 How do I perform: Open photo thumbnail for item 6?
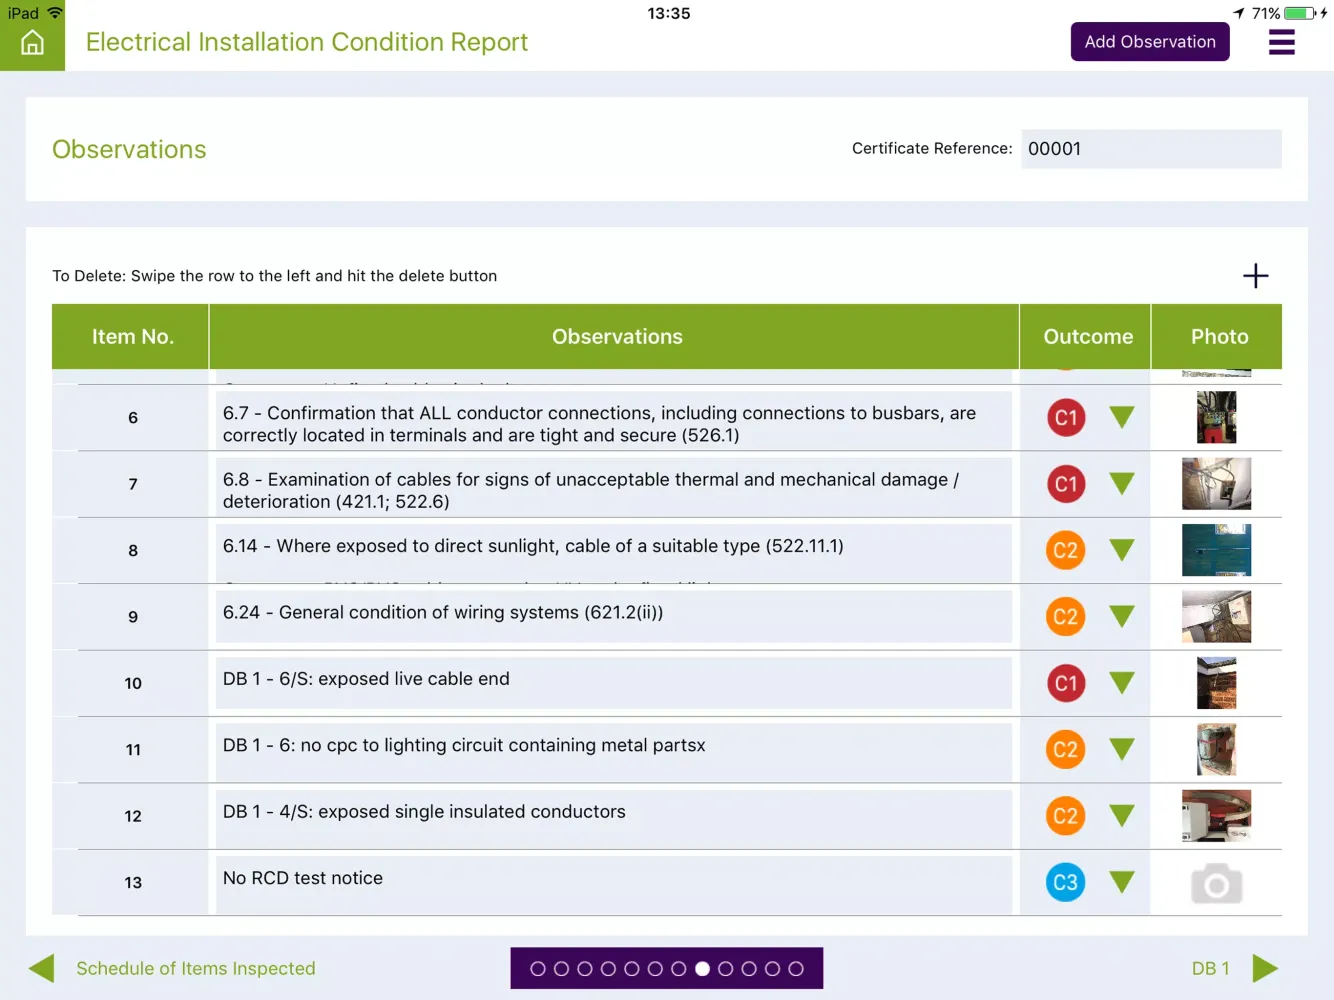1216,417
